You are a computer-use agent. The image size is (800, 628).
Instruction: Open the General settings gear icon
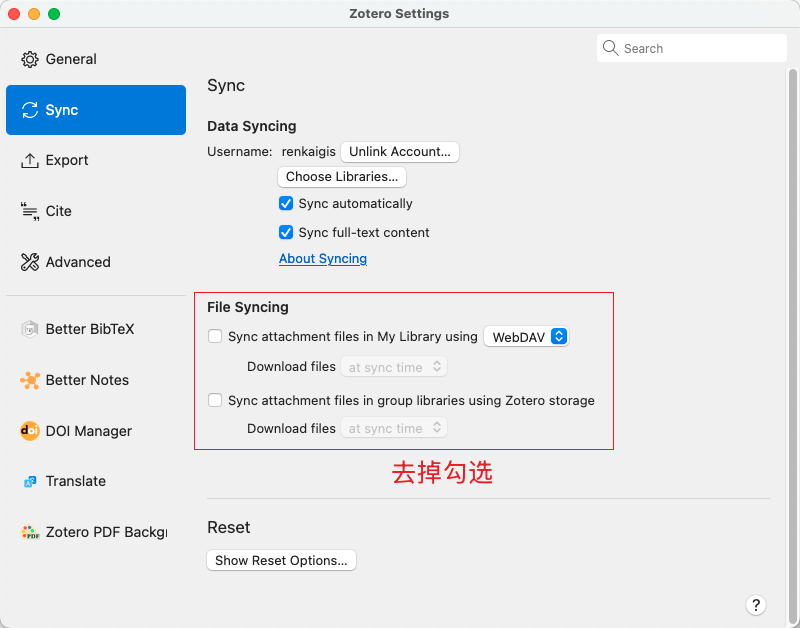pyautogui.click(x=30, y=59)
